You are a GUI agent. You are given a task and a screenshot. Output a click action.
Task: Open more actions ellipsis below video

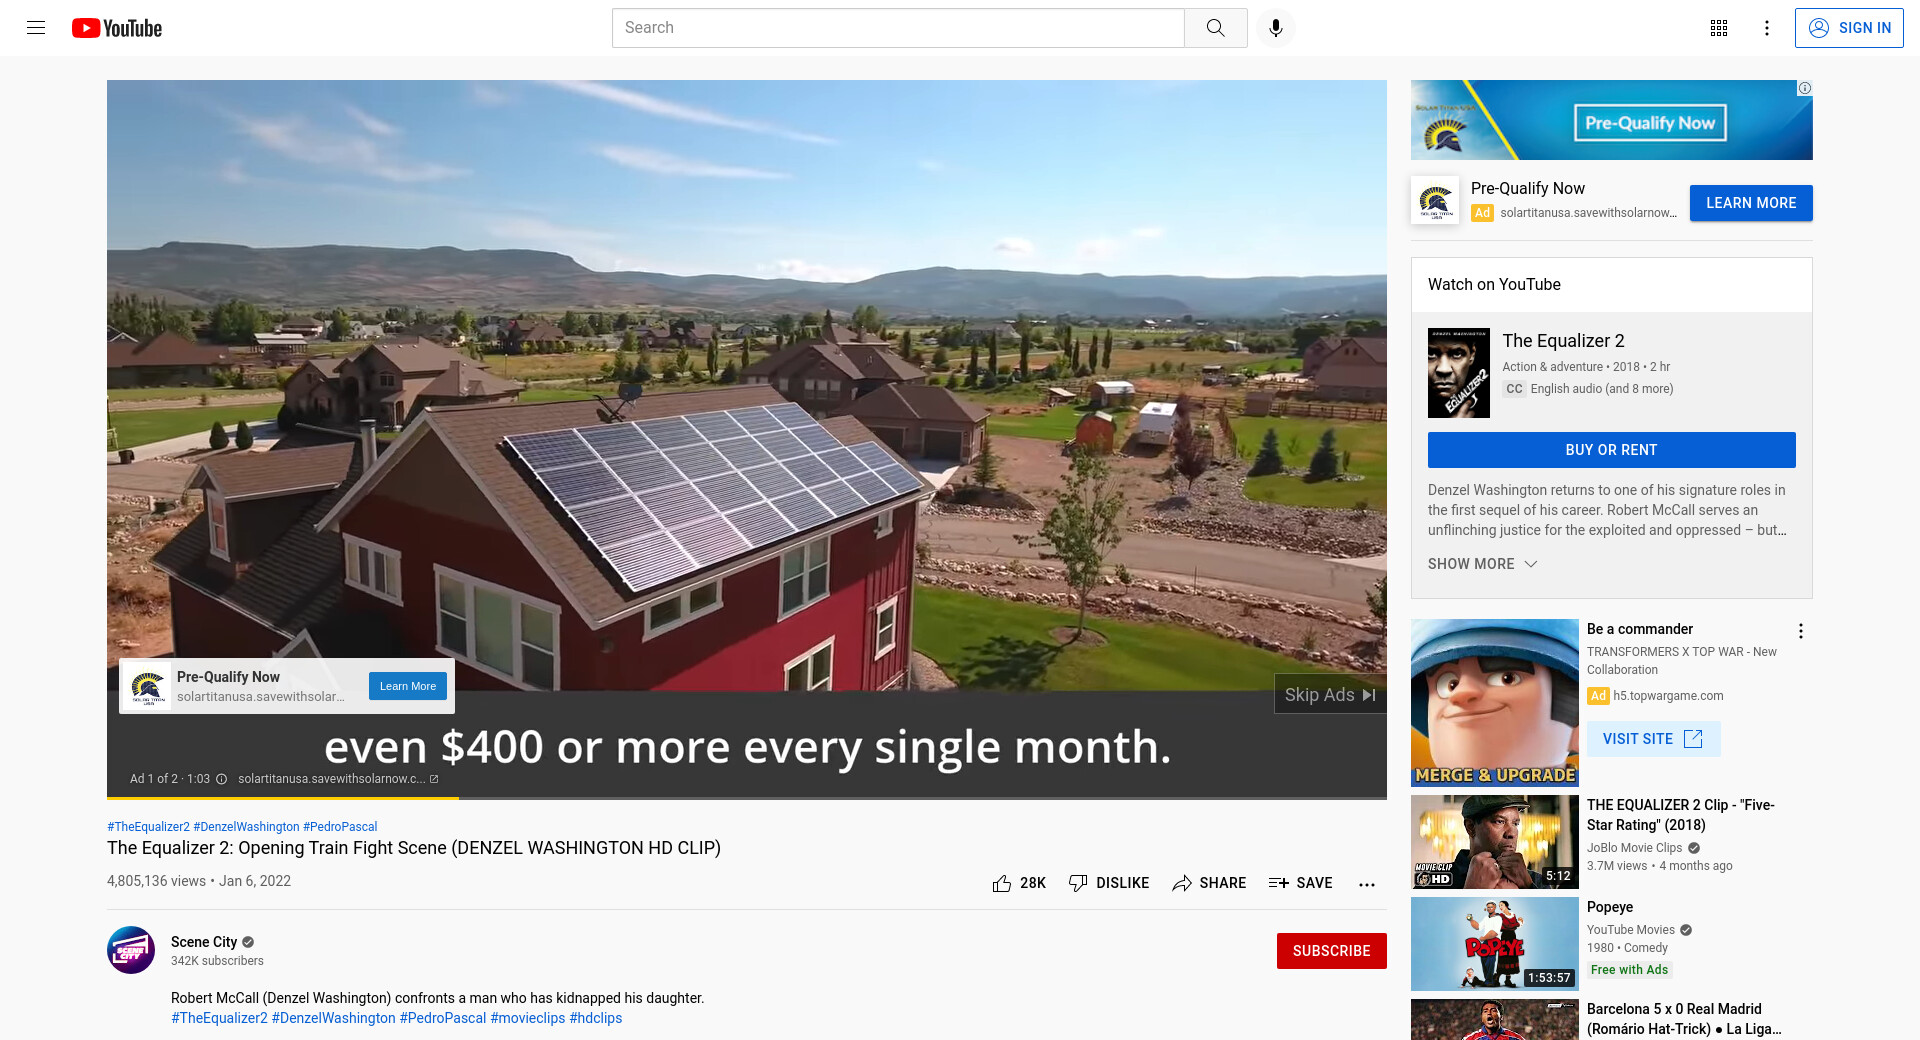click(1367, 884)
